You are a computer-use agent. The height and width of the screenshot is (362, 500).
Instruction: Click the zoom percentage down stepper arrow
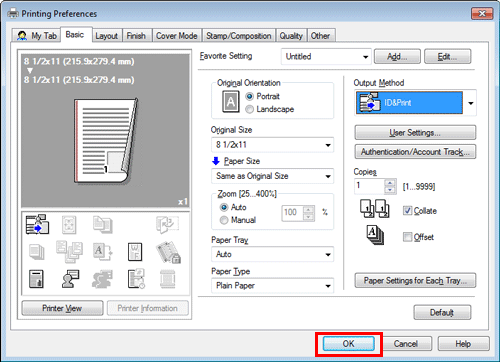[309, 217]
